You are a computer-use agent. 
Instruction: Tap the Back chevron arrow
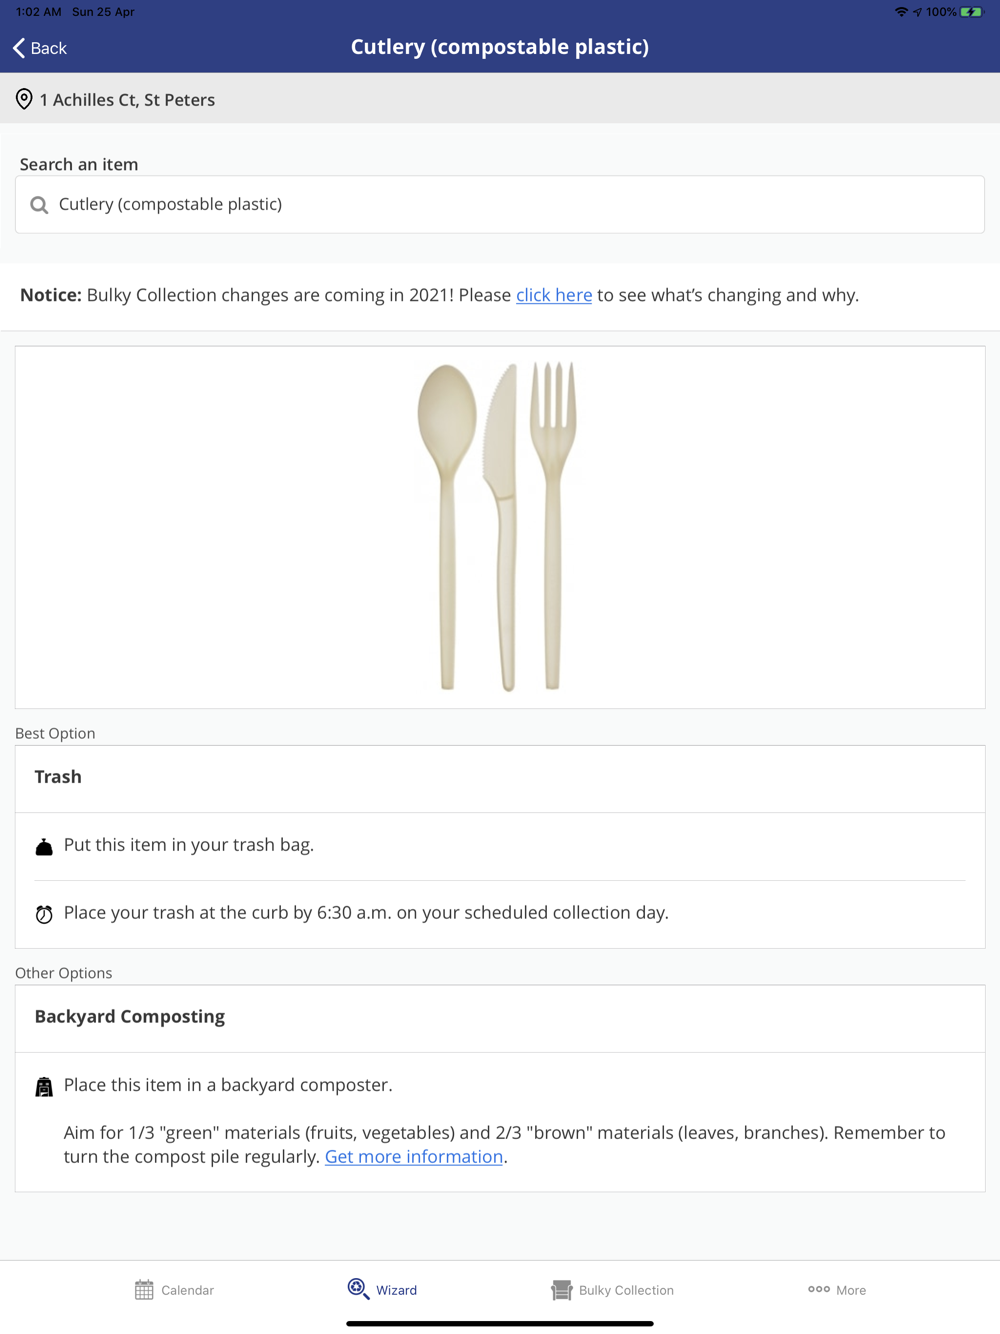19,48
